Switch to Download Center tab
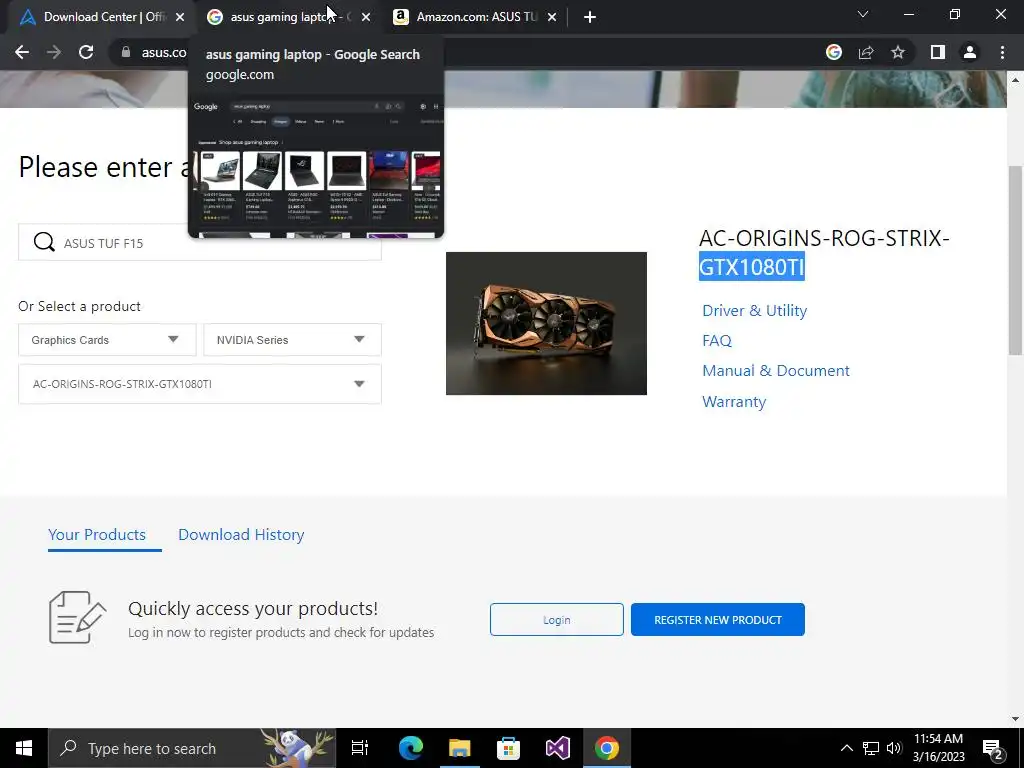The image size is (1024, 768). (103, 17)
